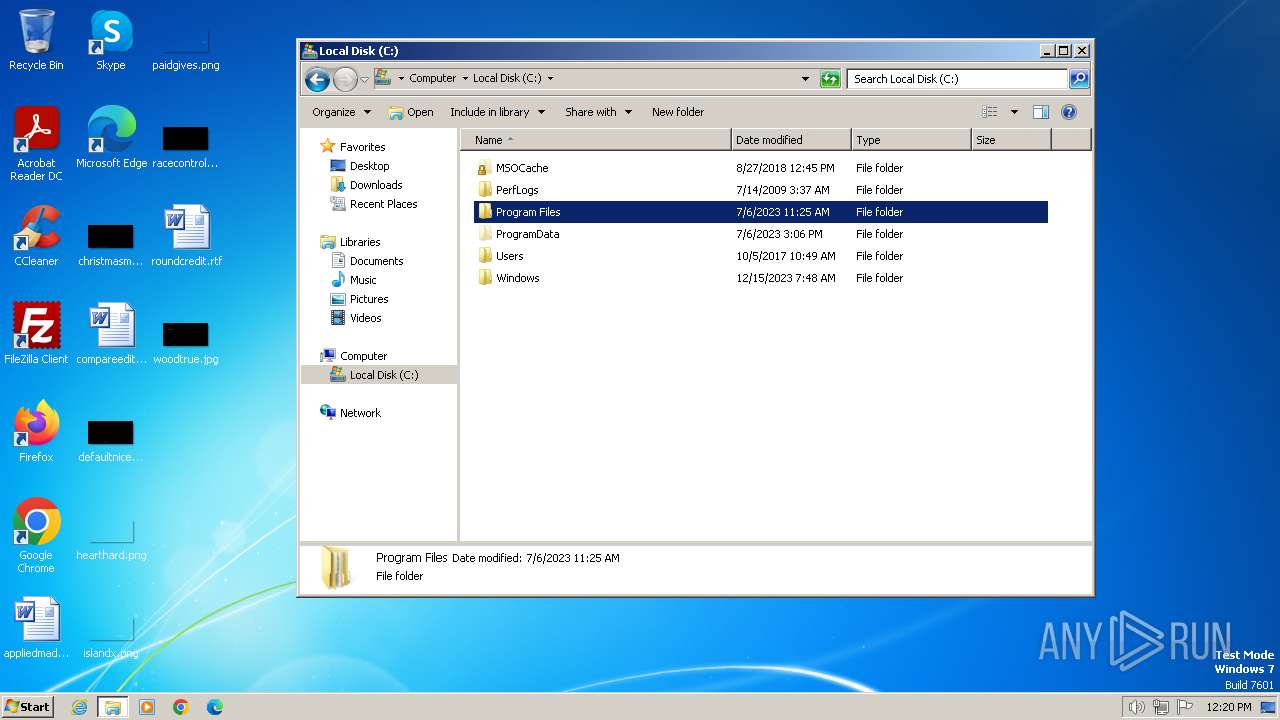This screenshot has height=720, width=1280.
Task: Click the Google Chrome desktop icon
Action: 36,535
